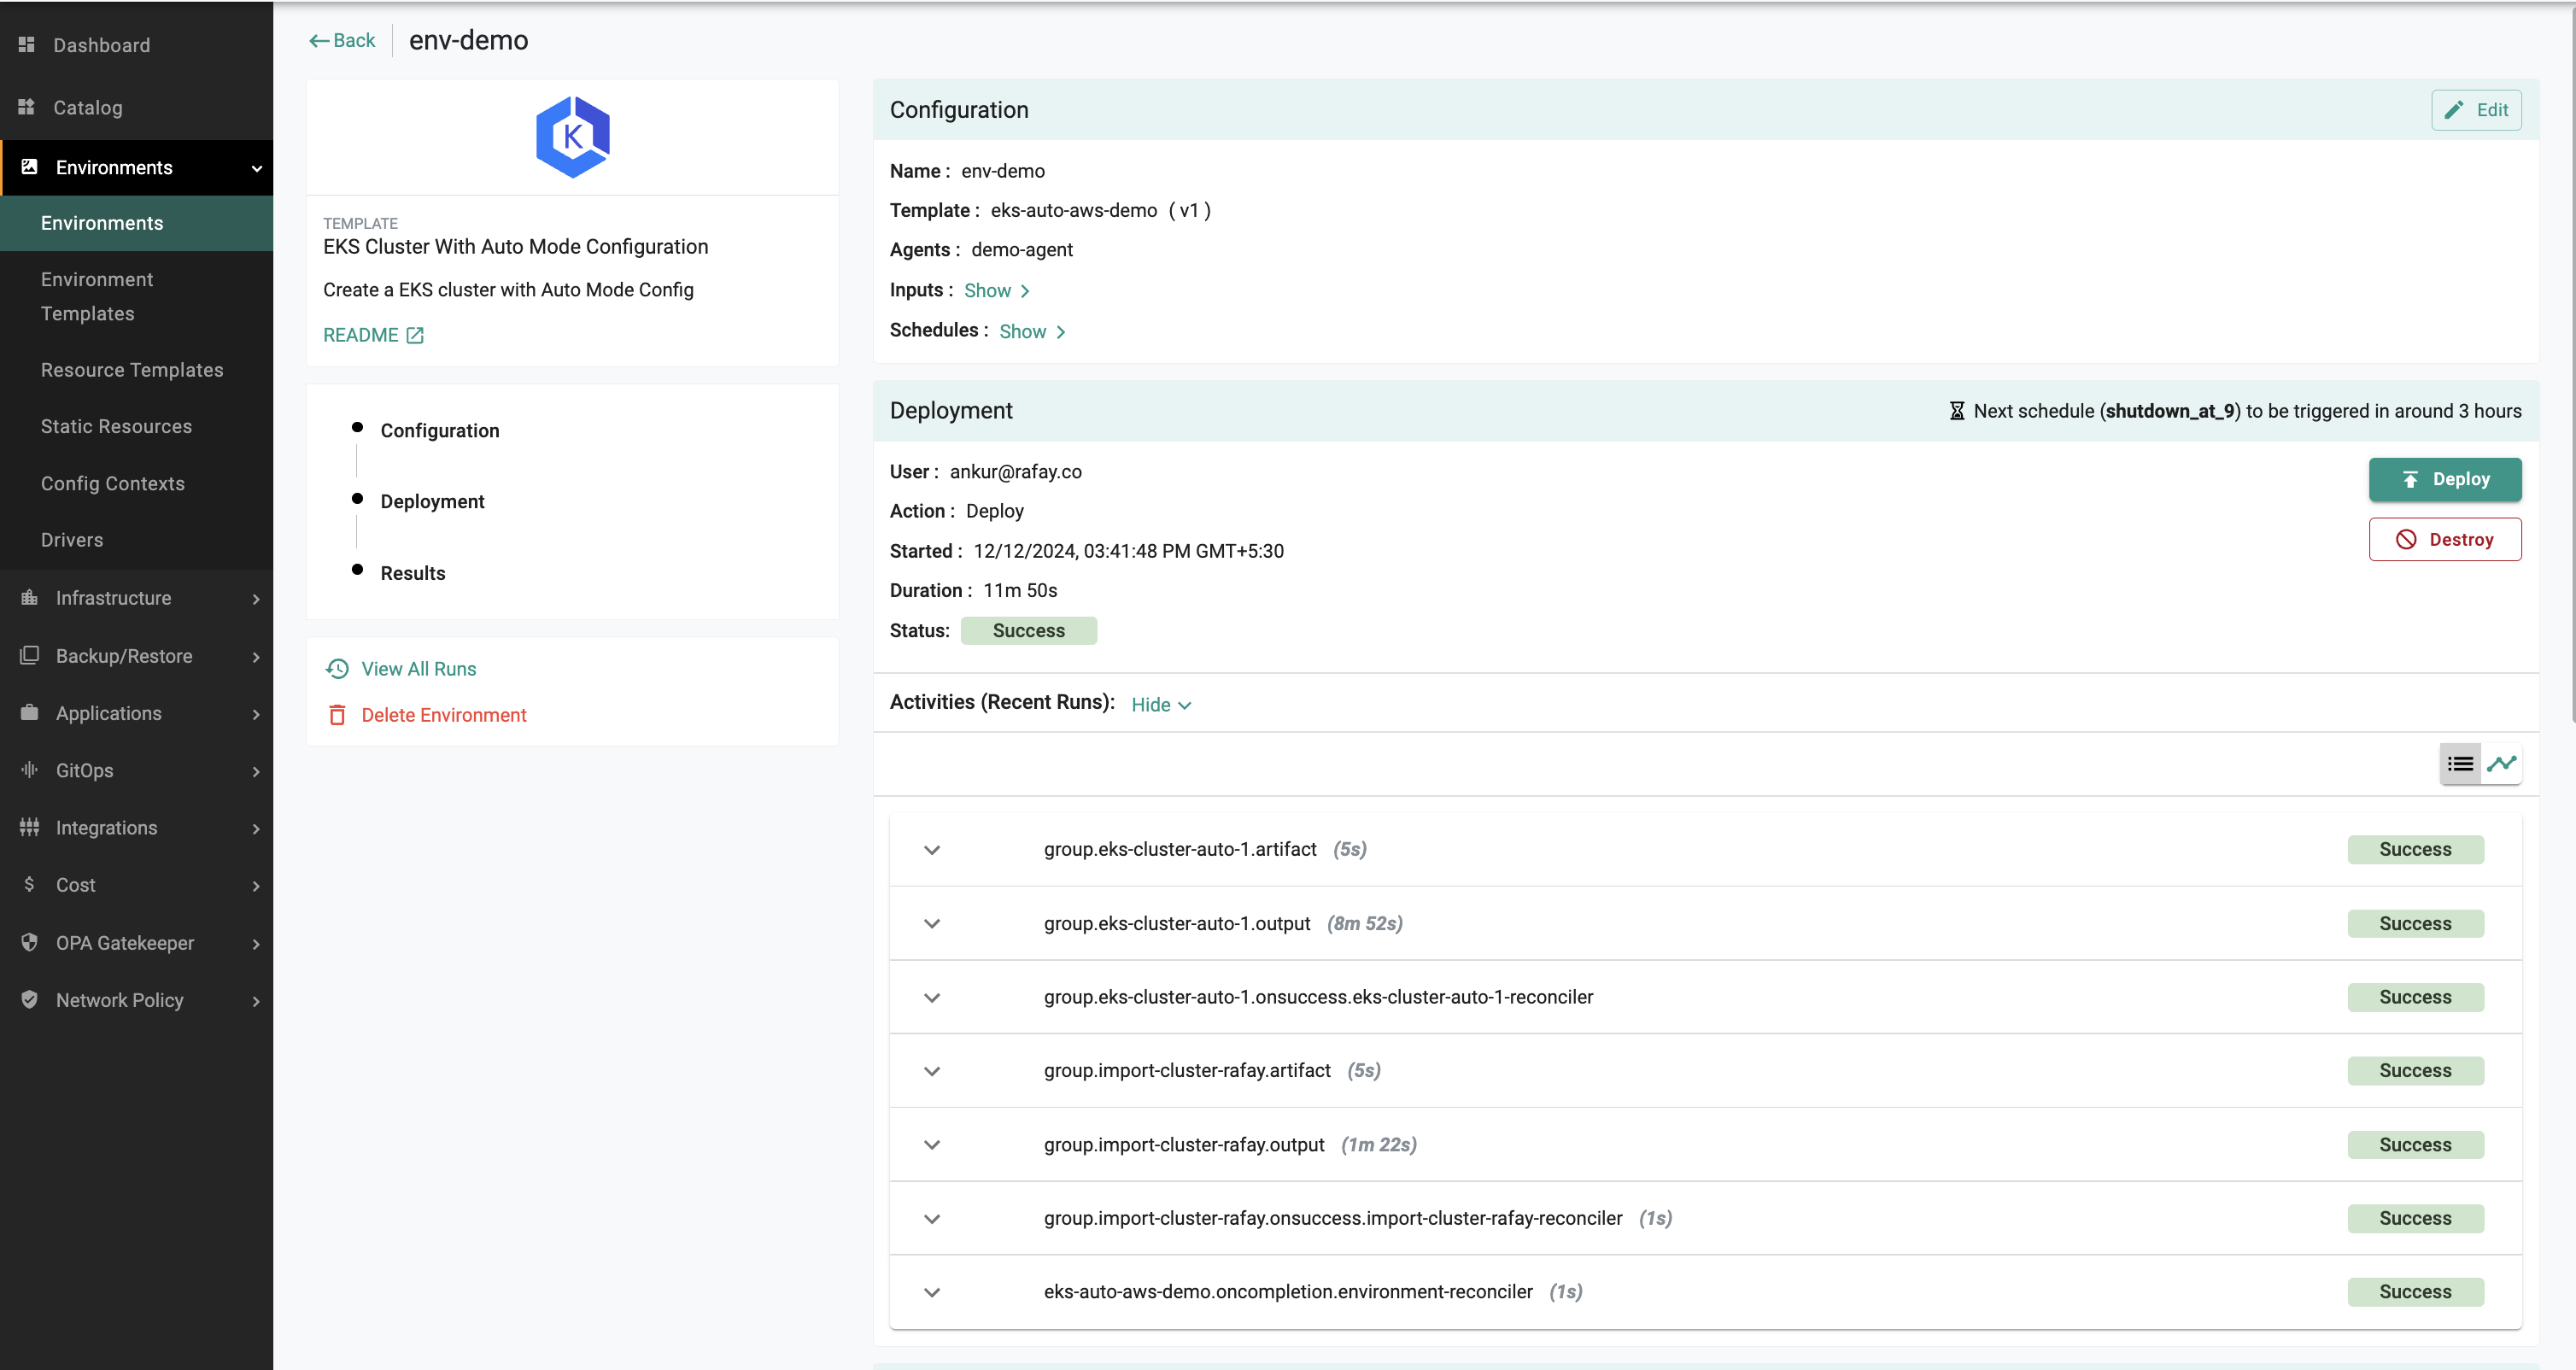Jump to Configuration step
Screen dimensions: 2576x1370
(439, 430)
